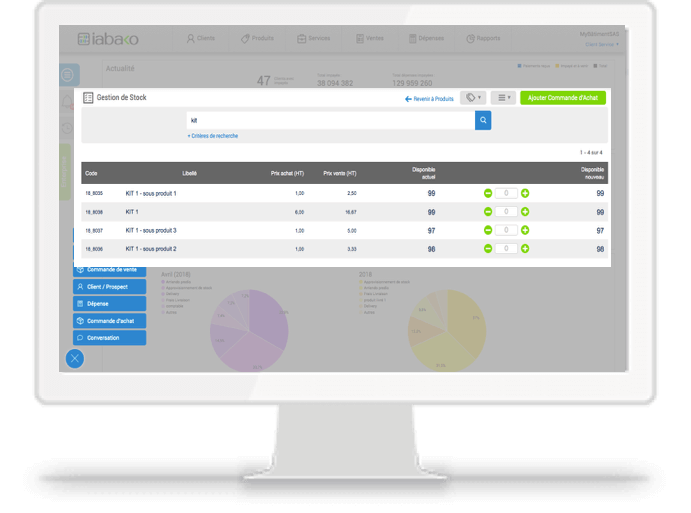Click the yellow 2018 pie chart
The height and width of the screenshot is (513, 691).
(447, 331)
